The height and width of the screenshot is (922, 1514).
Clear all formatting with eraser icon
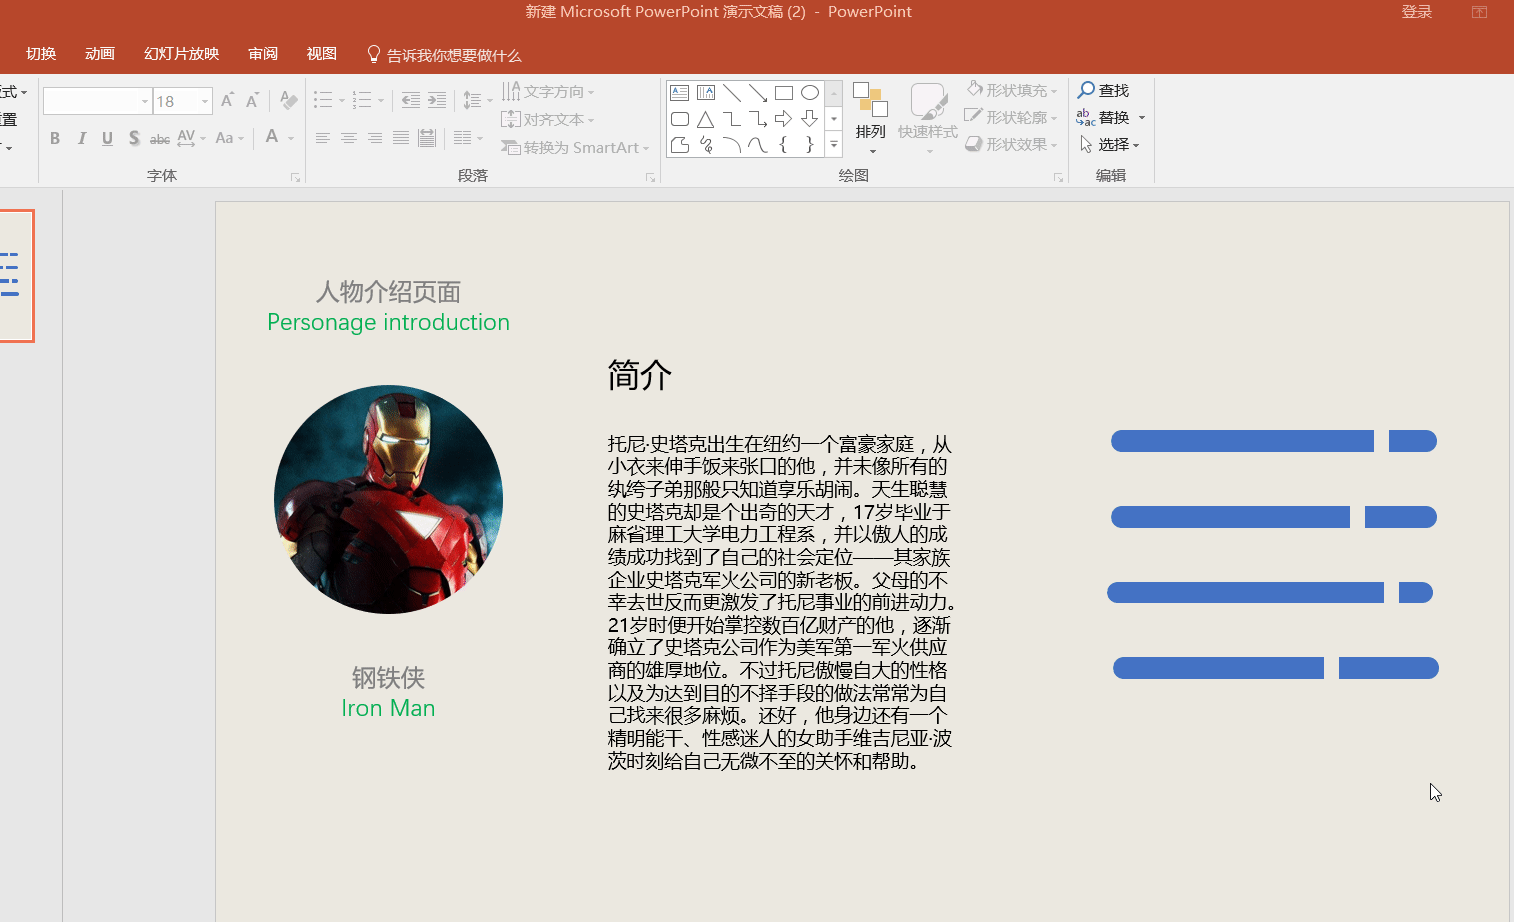click(x=288, y=100)
